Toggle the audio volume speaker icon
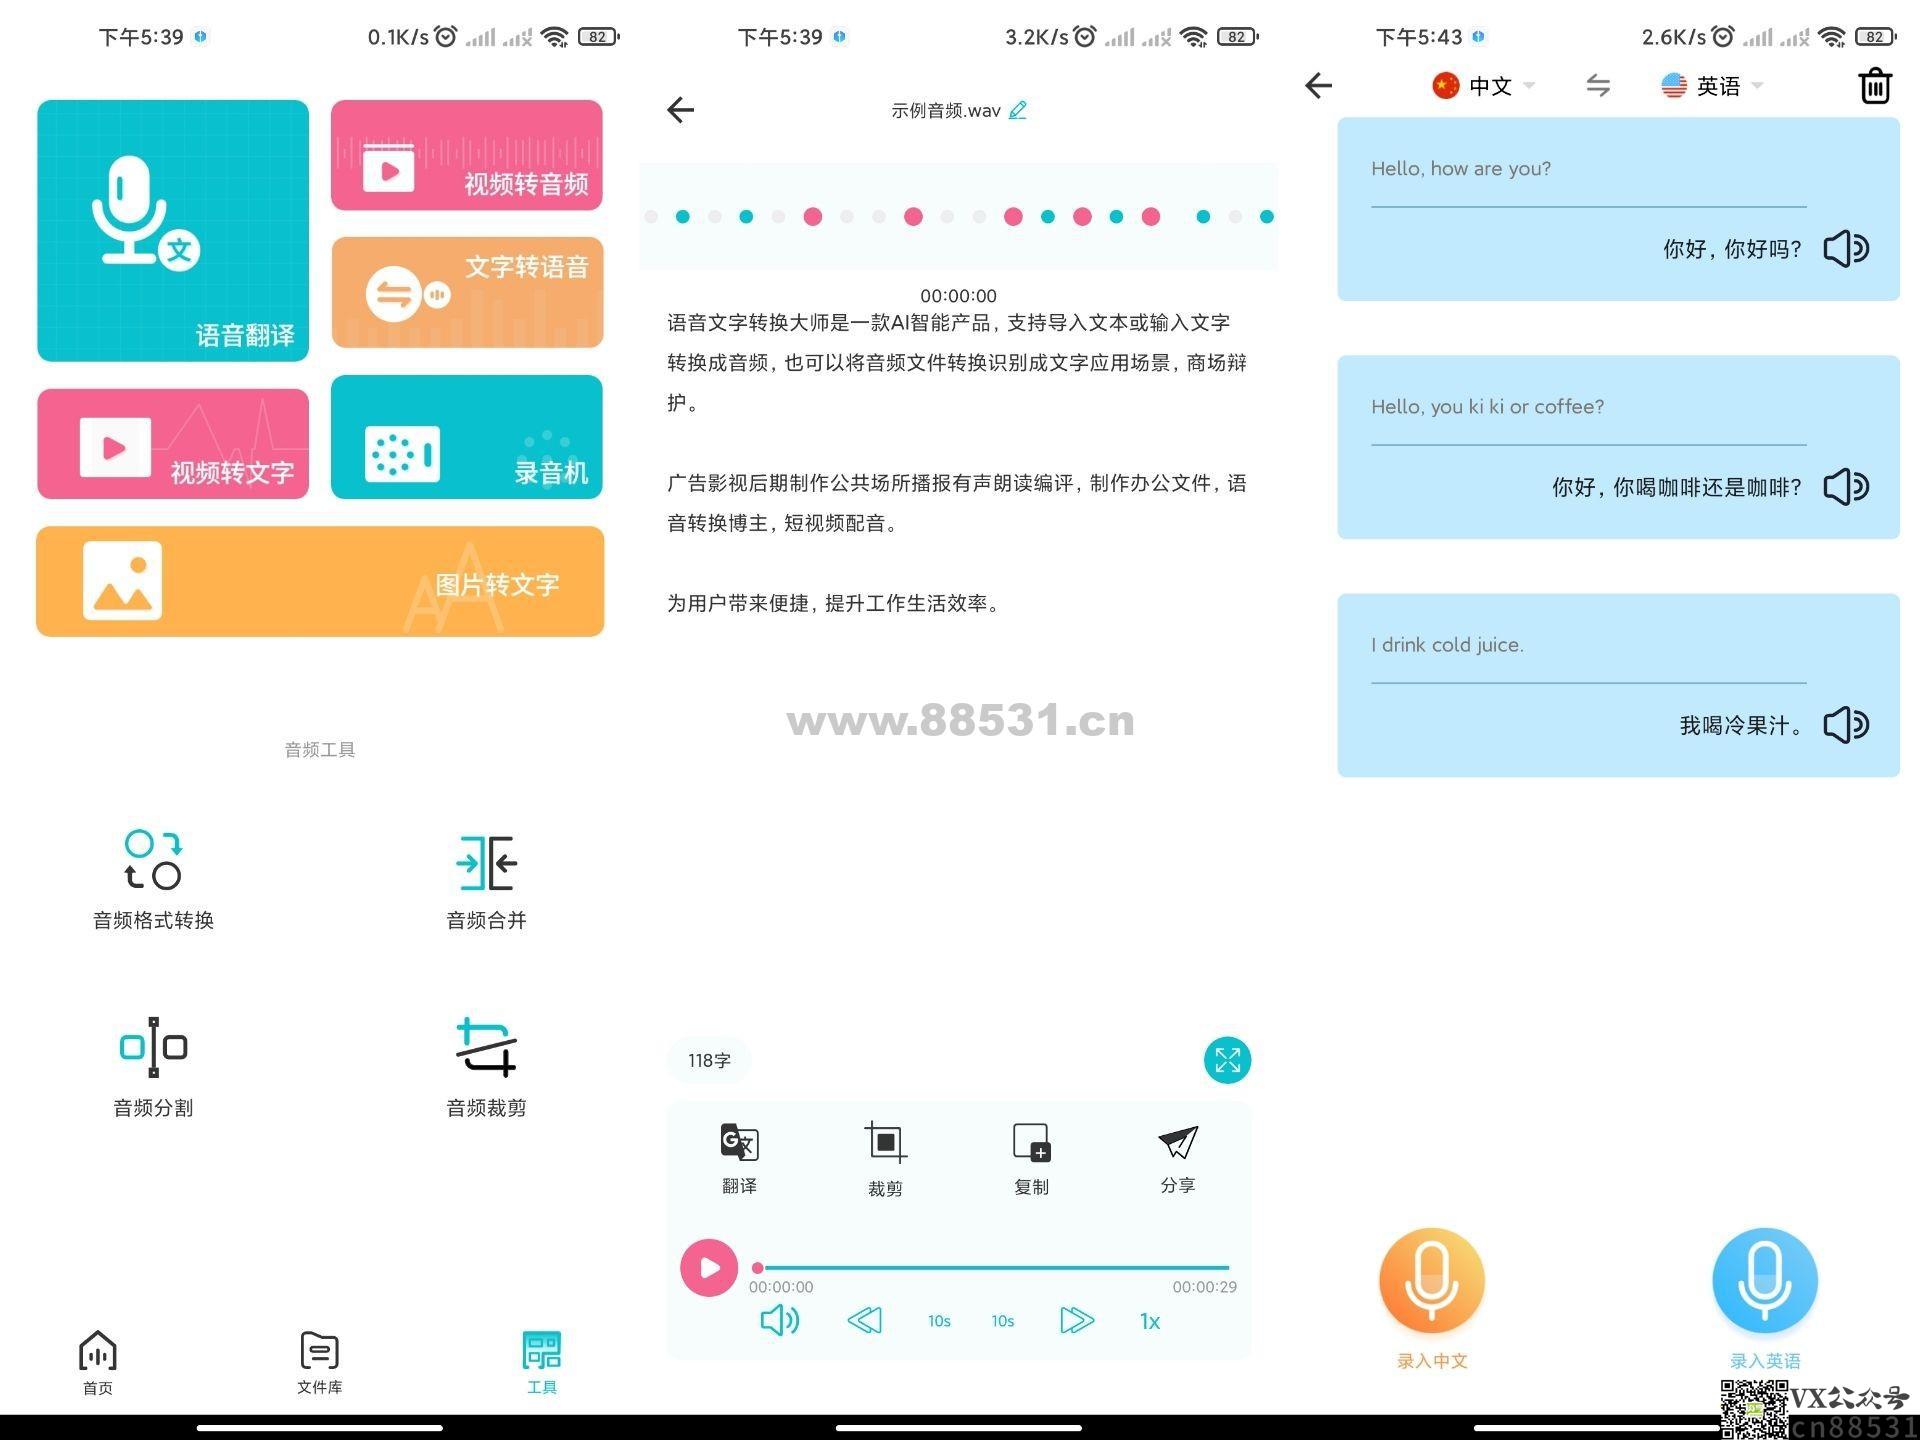The height and width of the screenshot is (1440, 1920). tap(780, 1320)
